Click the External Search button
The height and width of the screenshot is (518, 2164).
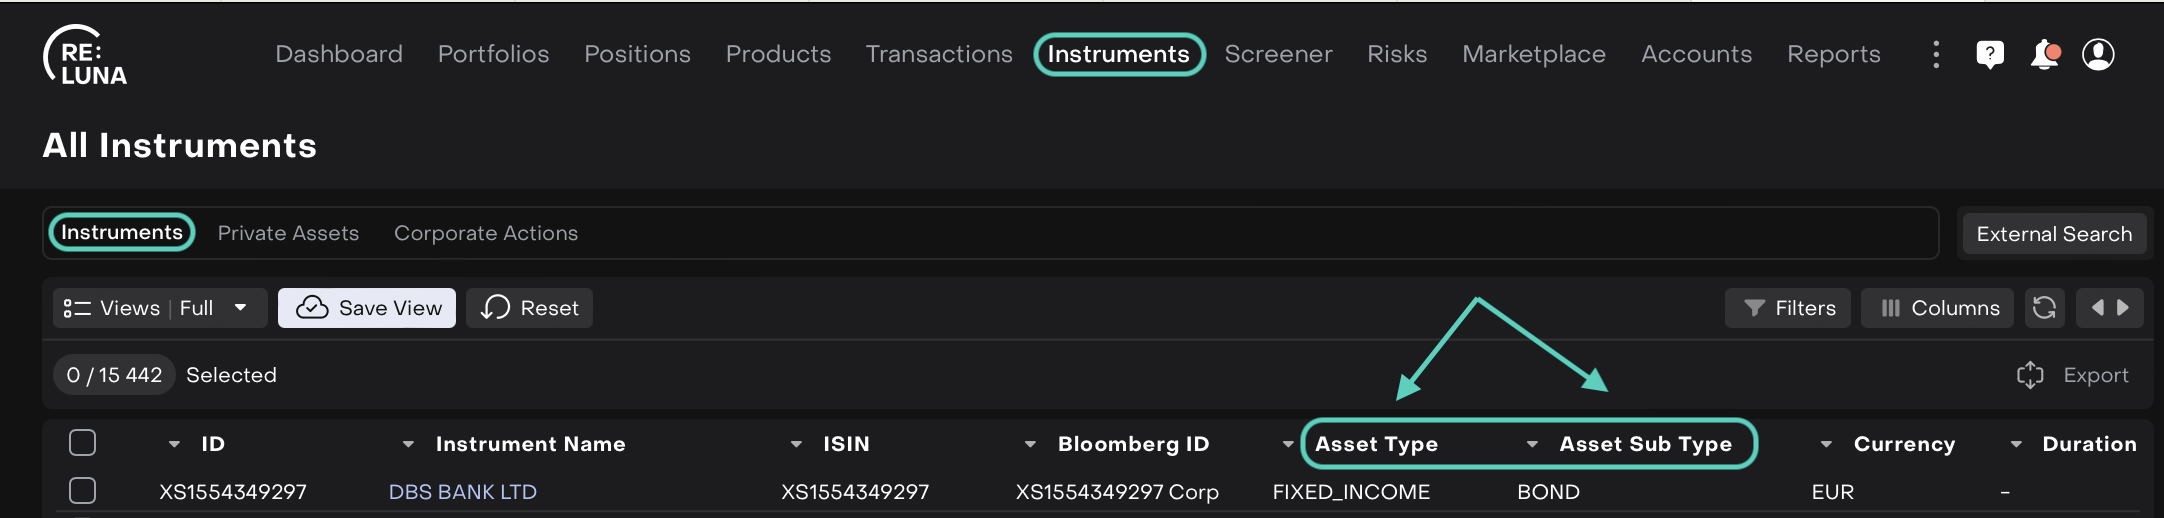(2054, 234)
